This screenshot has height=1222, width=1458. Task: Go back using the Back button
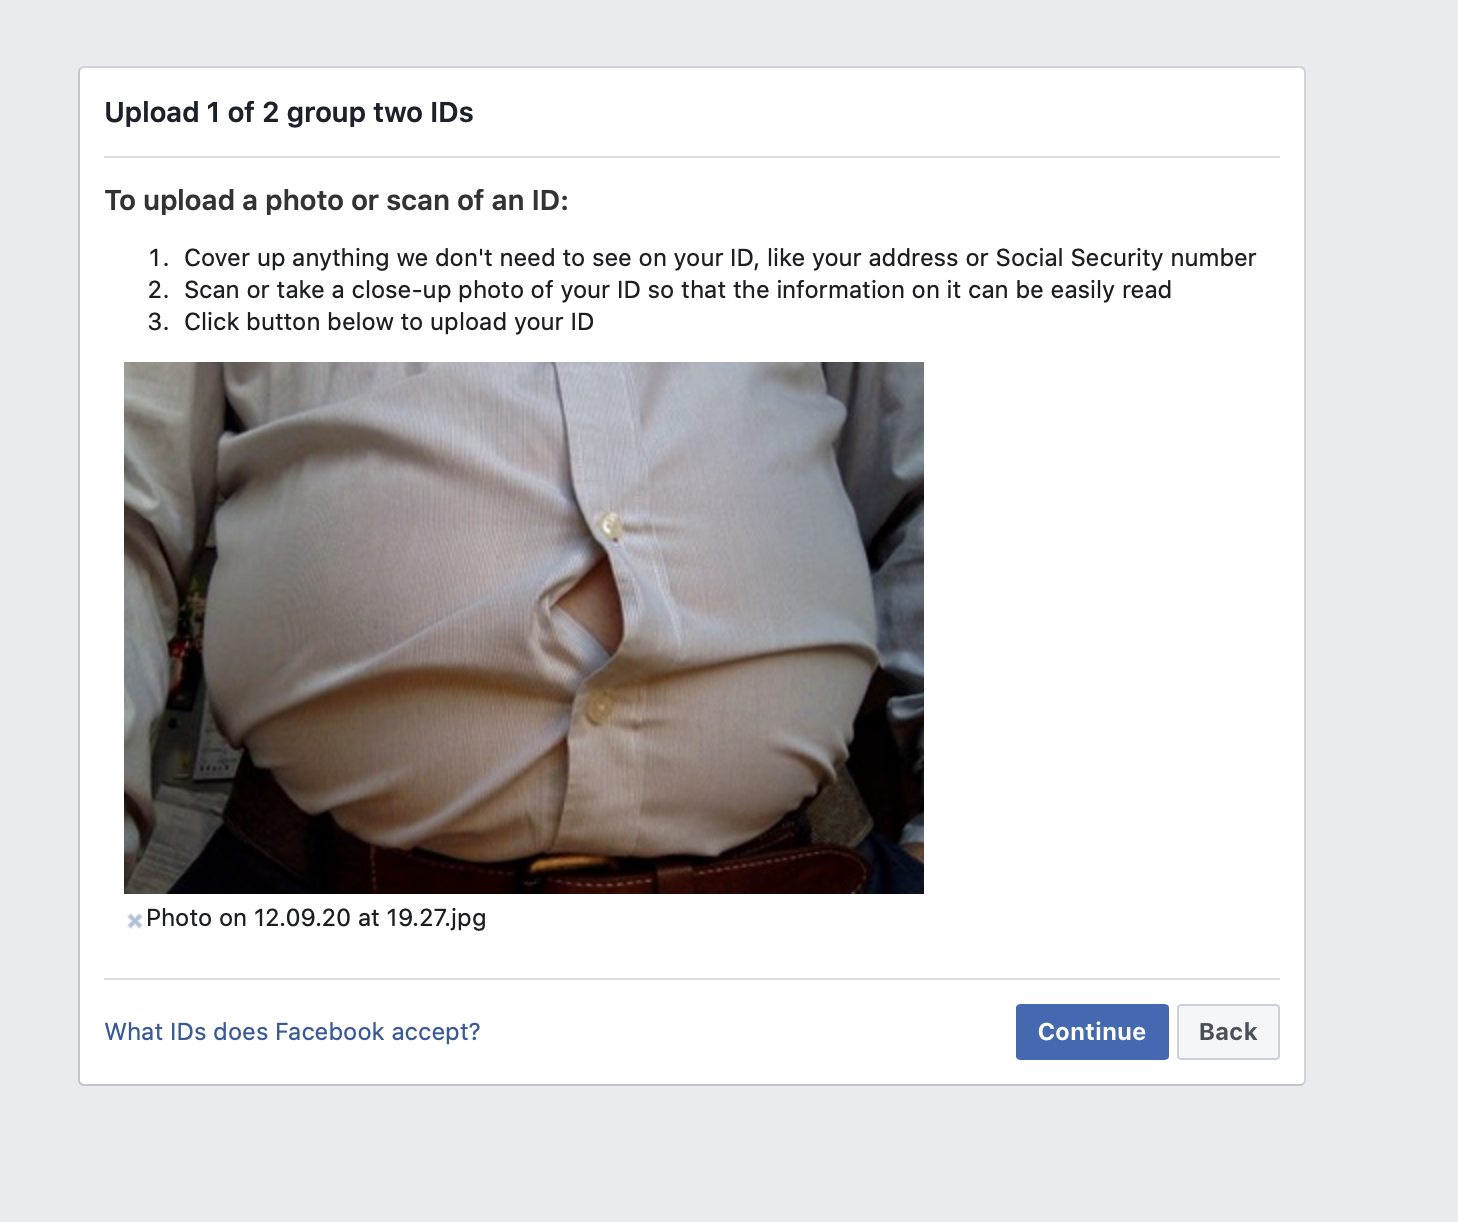point(1228,1032)
